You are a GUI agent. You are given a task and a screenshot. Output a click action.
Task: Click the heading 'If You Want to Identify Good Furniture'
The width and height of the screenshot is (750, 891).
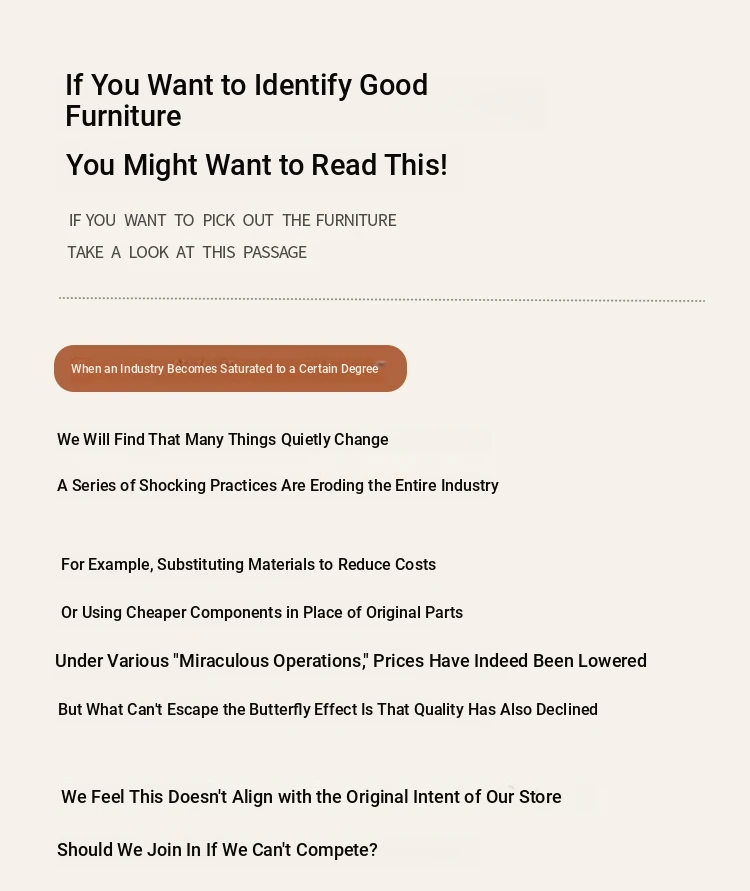(x=247, y=100)
